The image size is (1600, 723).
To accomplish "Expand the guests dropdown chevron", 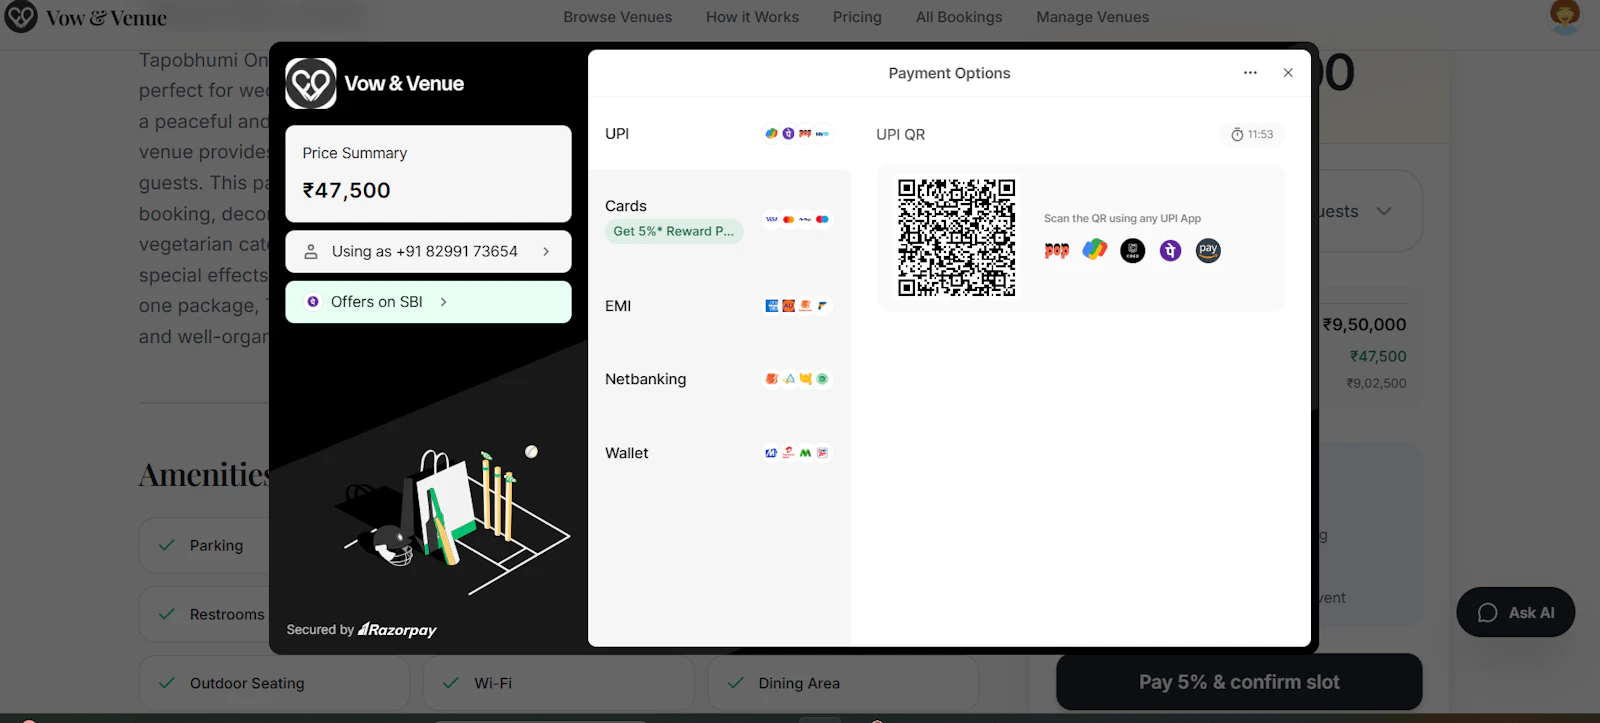I will click(1384, 211).
